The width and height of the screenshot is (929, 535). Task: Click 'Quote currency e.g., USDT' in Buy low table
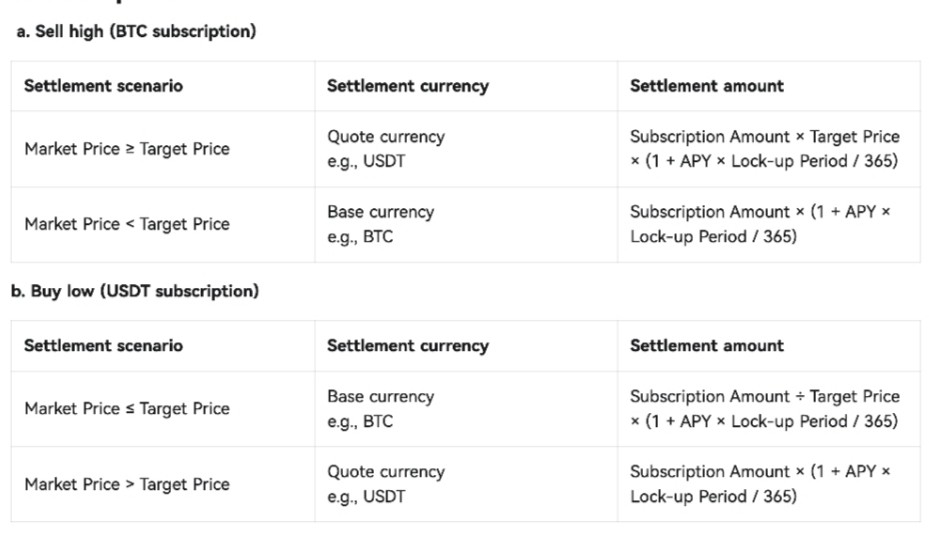coord(385,484)
